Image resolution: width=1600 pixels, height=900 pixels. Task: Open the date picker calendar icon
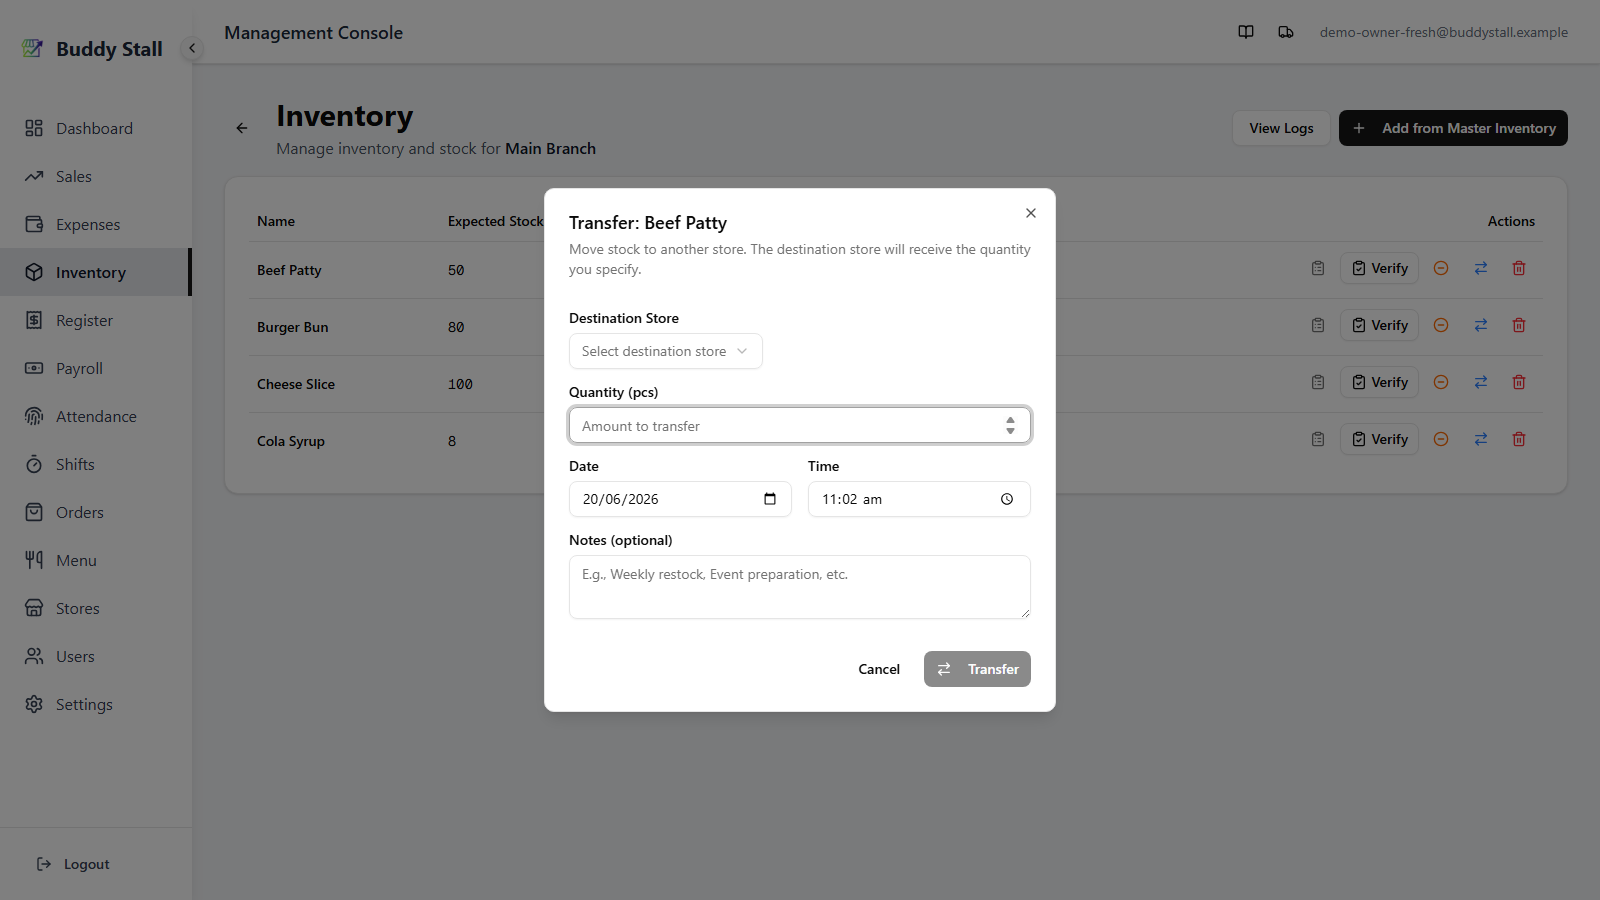[x=770, y=499]
